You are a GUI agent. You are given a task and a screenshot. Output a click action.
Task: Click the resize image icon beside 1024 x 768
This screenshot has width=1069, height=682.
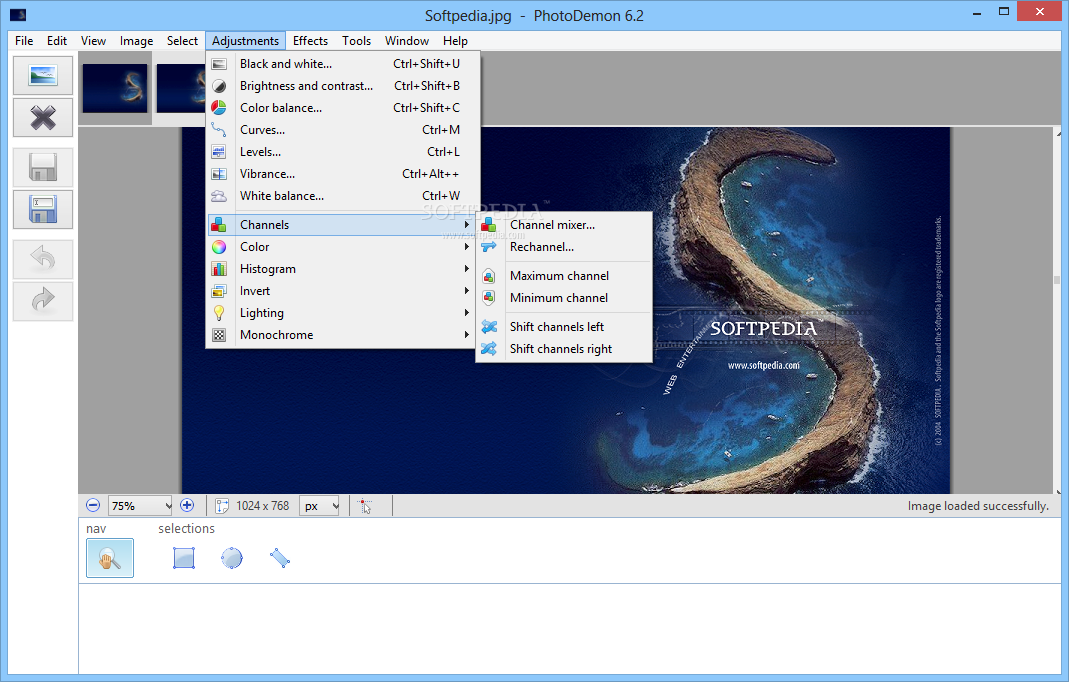click(x=222, y=506)
